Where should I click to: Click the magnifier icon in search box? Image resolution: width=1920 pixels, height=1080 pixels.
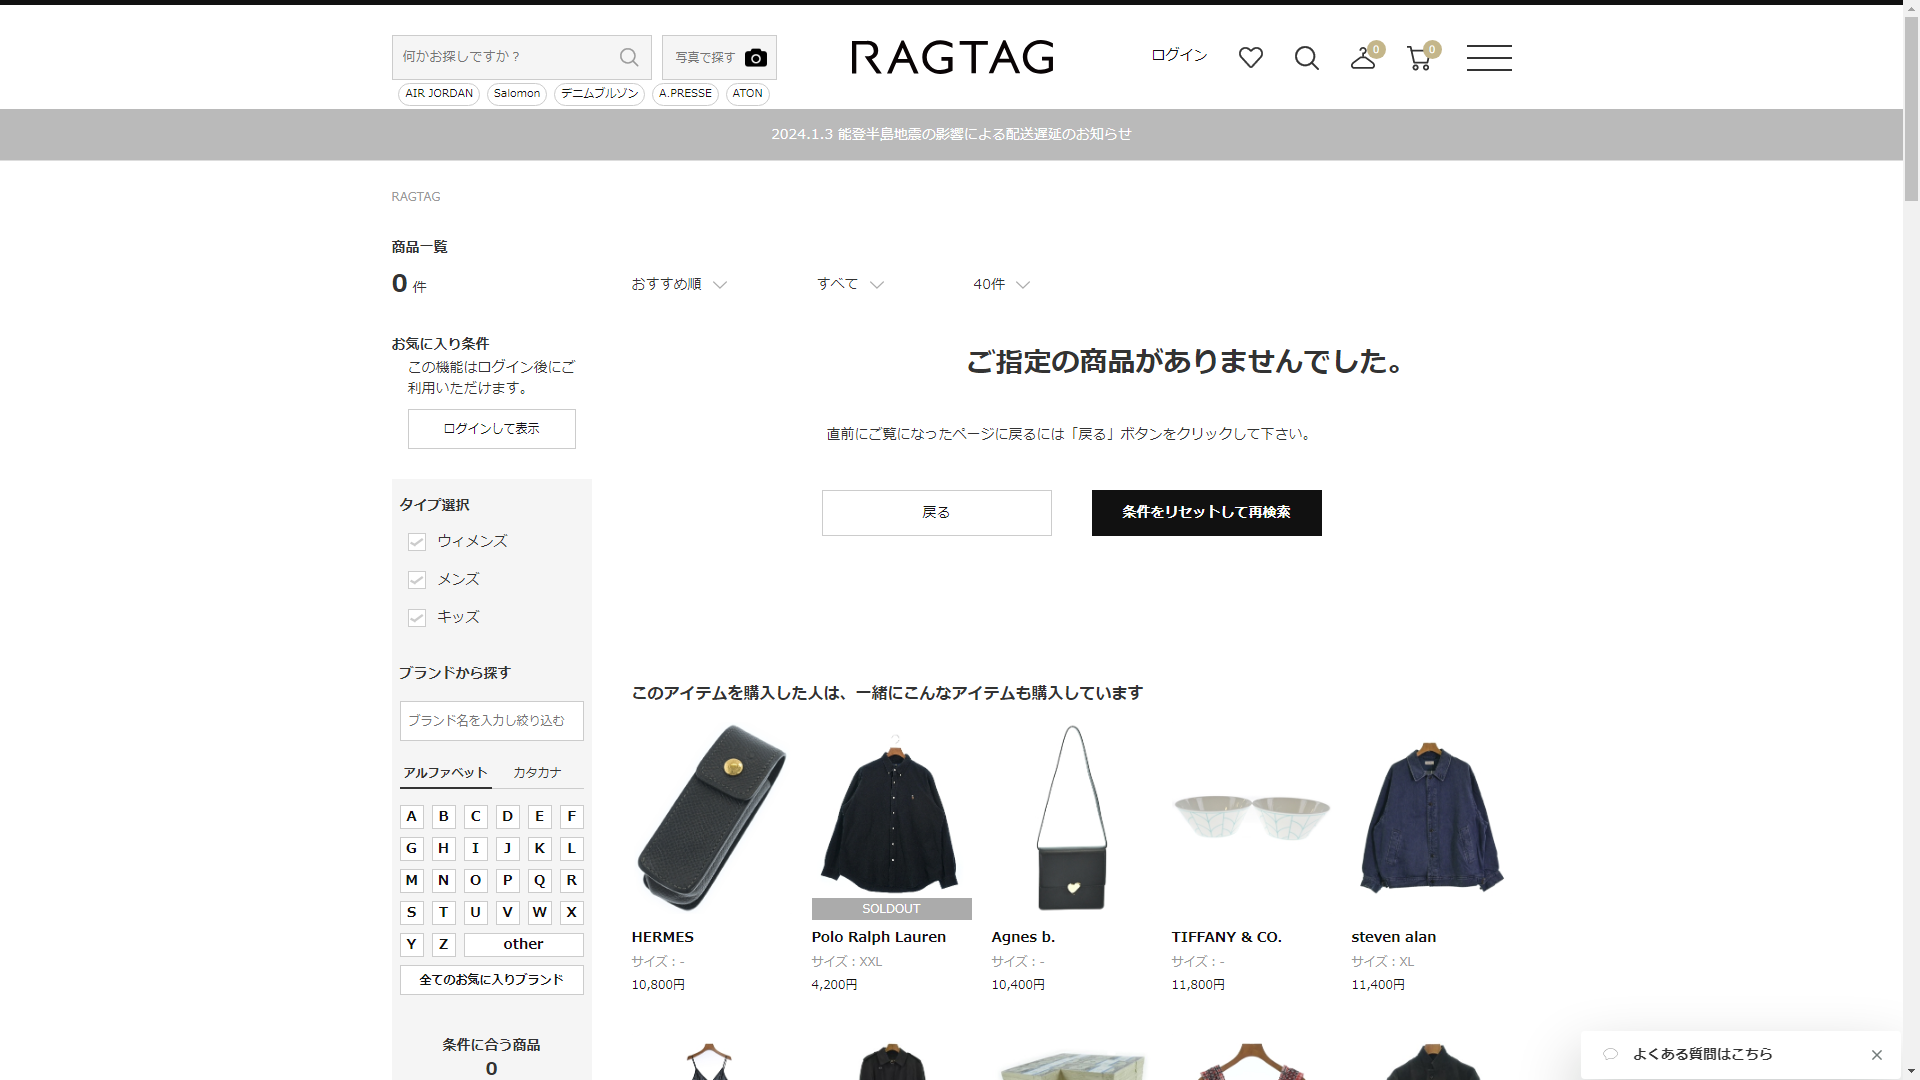pyautogui.click(x=628, y=57)
